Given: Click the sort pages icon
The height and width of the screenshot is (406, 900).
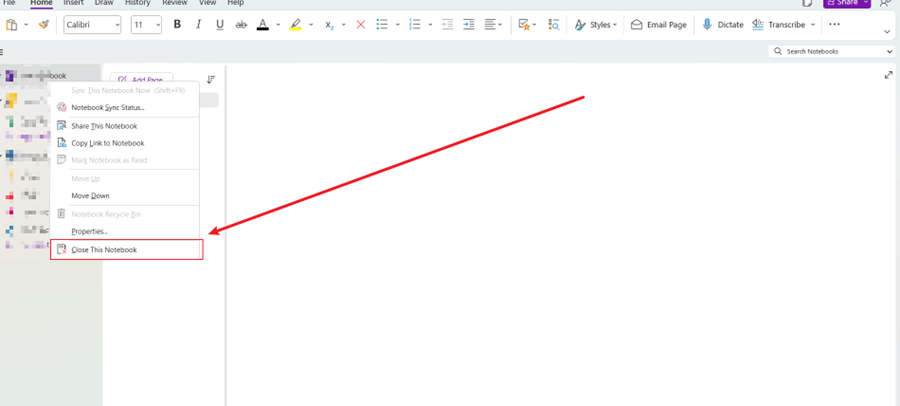Looking at the screenshot, I should [x=211, y=79].
